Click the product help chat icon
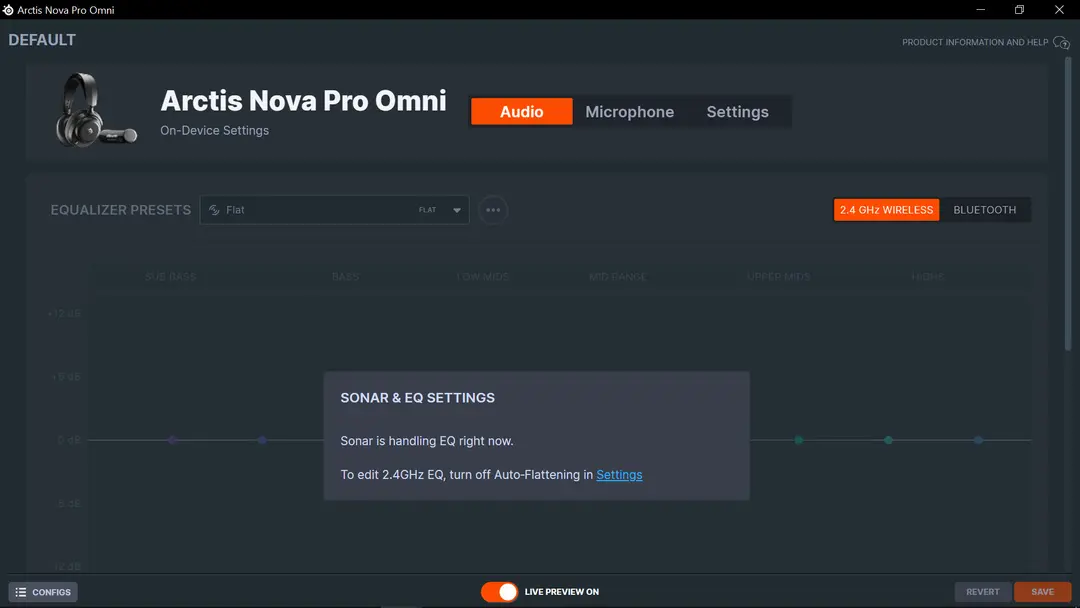The width and height of the screenshot is (1080, 608). 1061,43
